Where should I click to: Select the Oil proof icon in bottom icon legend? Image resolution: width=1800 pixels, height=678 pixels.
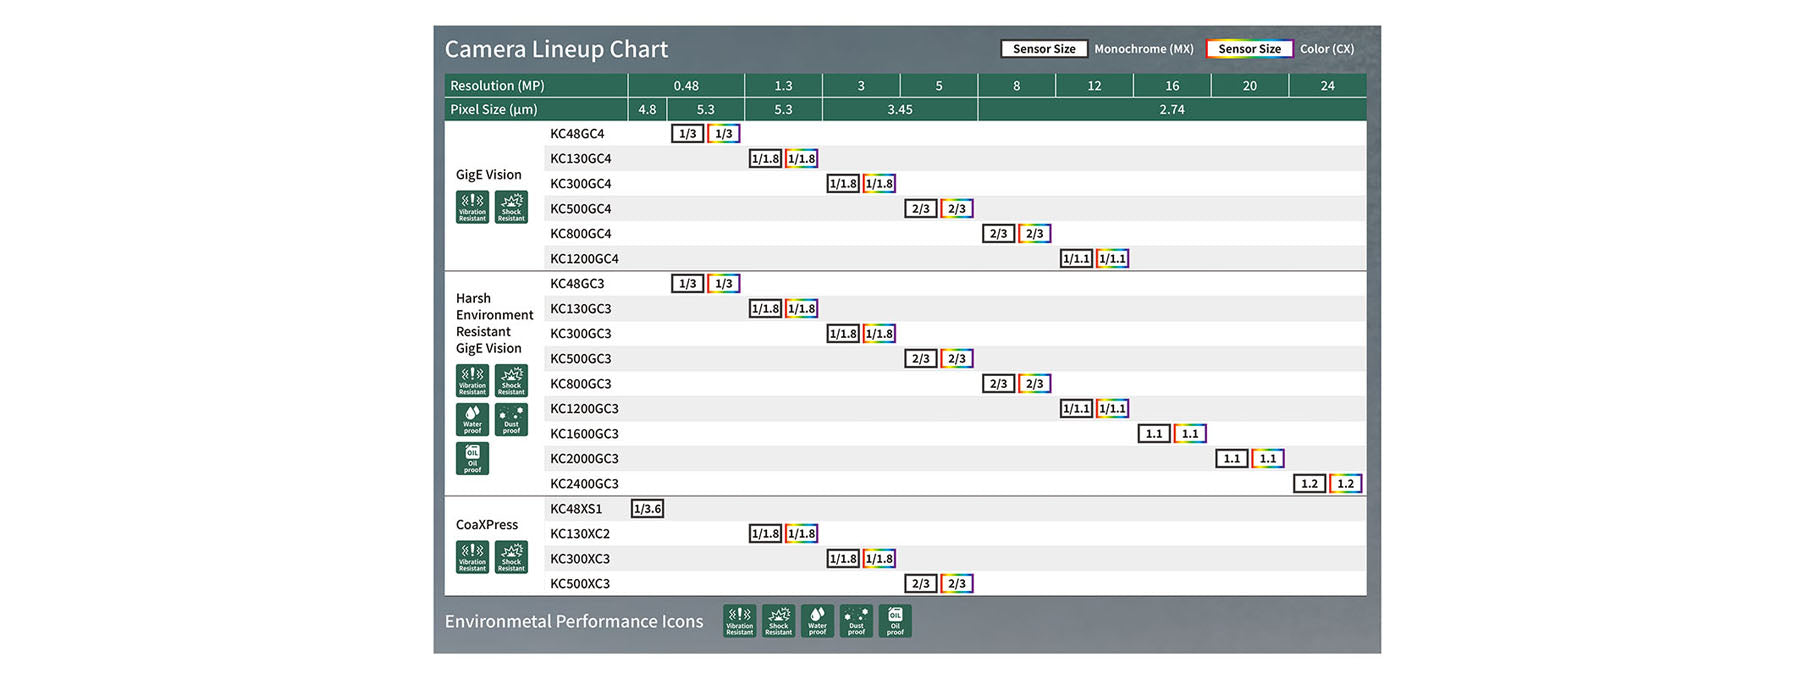click(895, 621)
